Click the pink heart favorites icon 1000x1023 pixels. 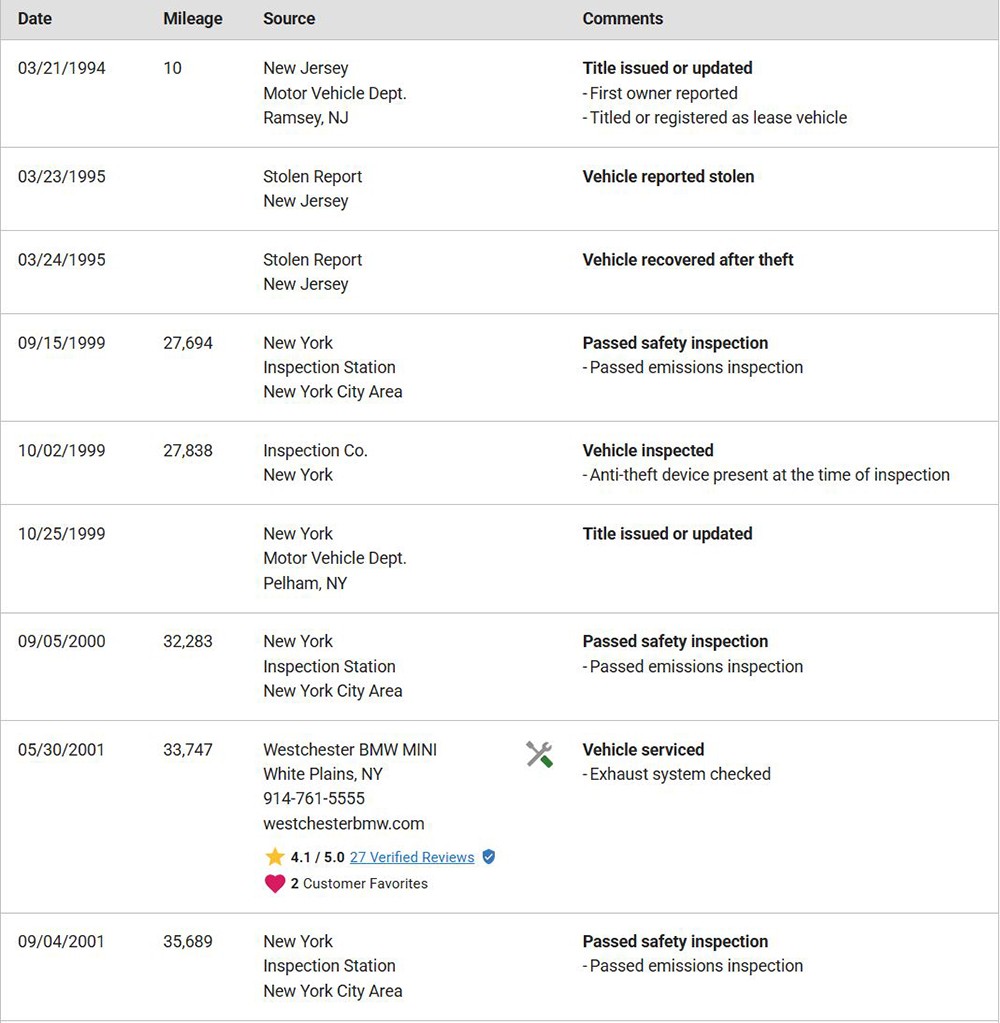pos(275,883)
